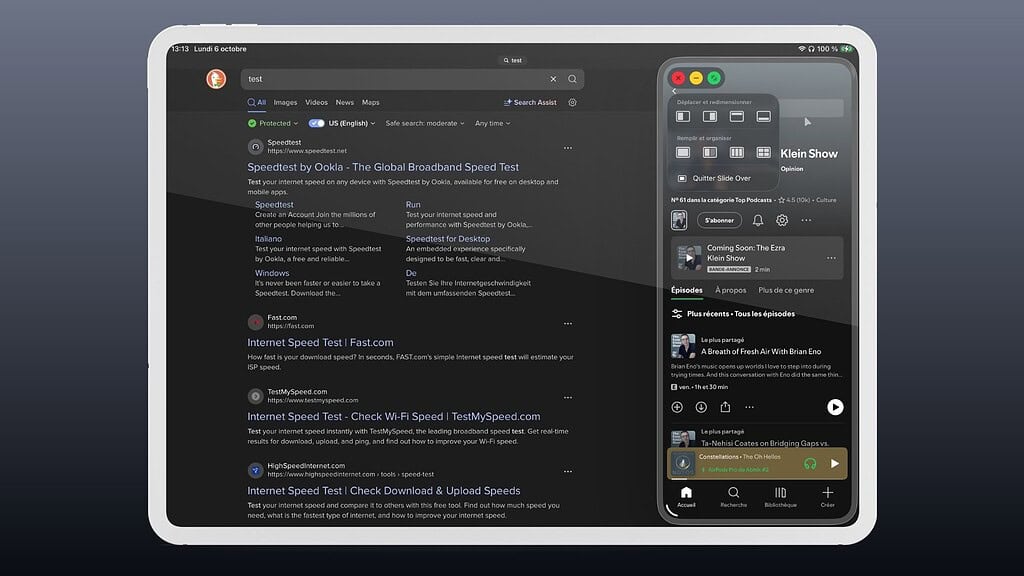Screen dimensions: 1024x576
Task: Open Spotify Bibliothèque tab
Action: [x=780, y=496]
